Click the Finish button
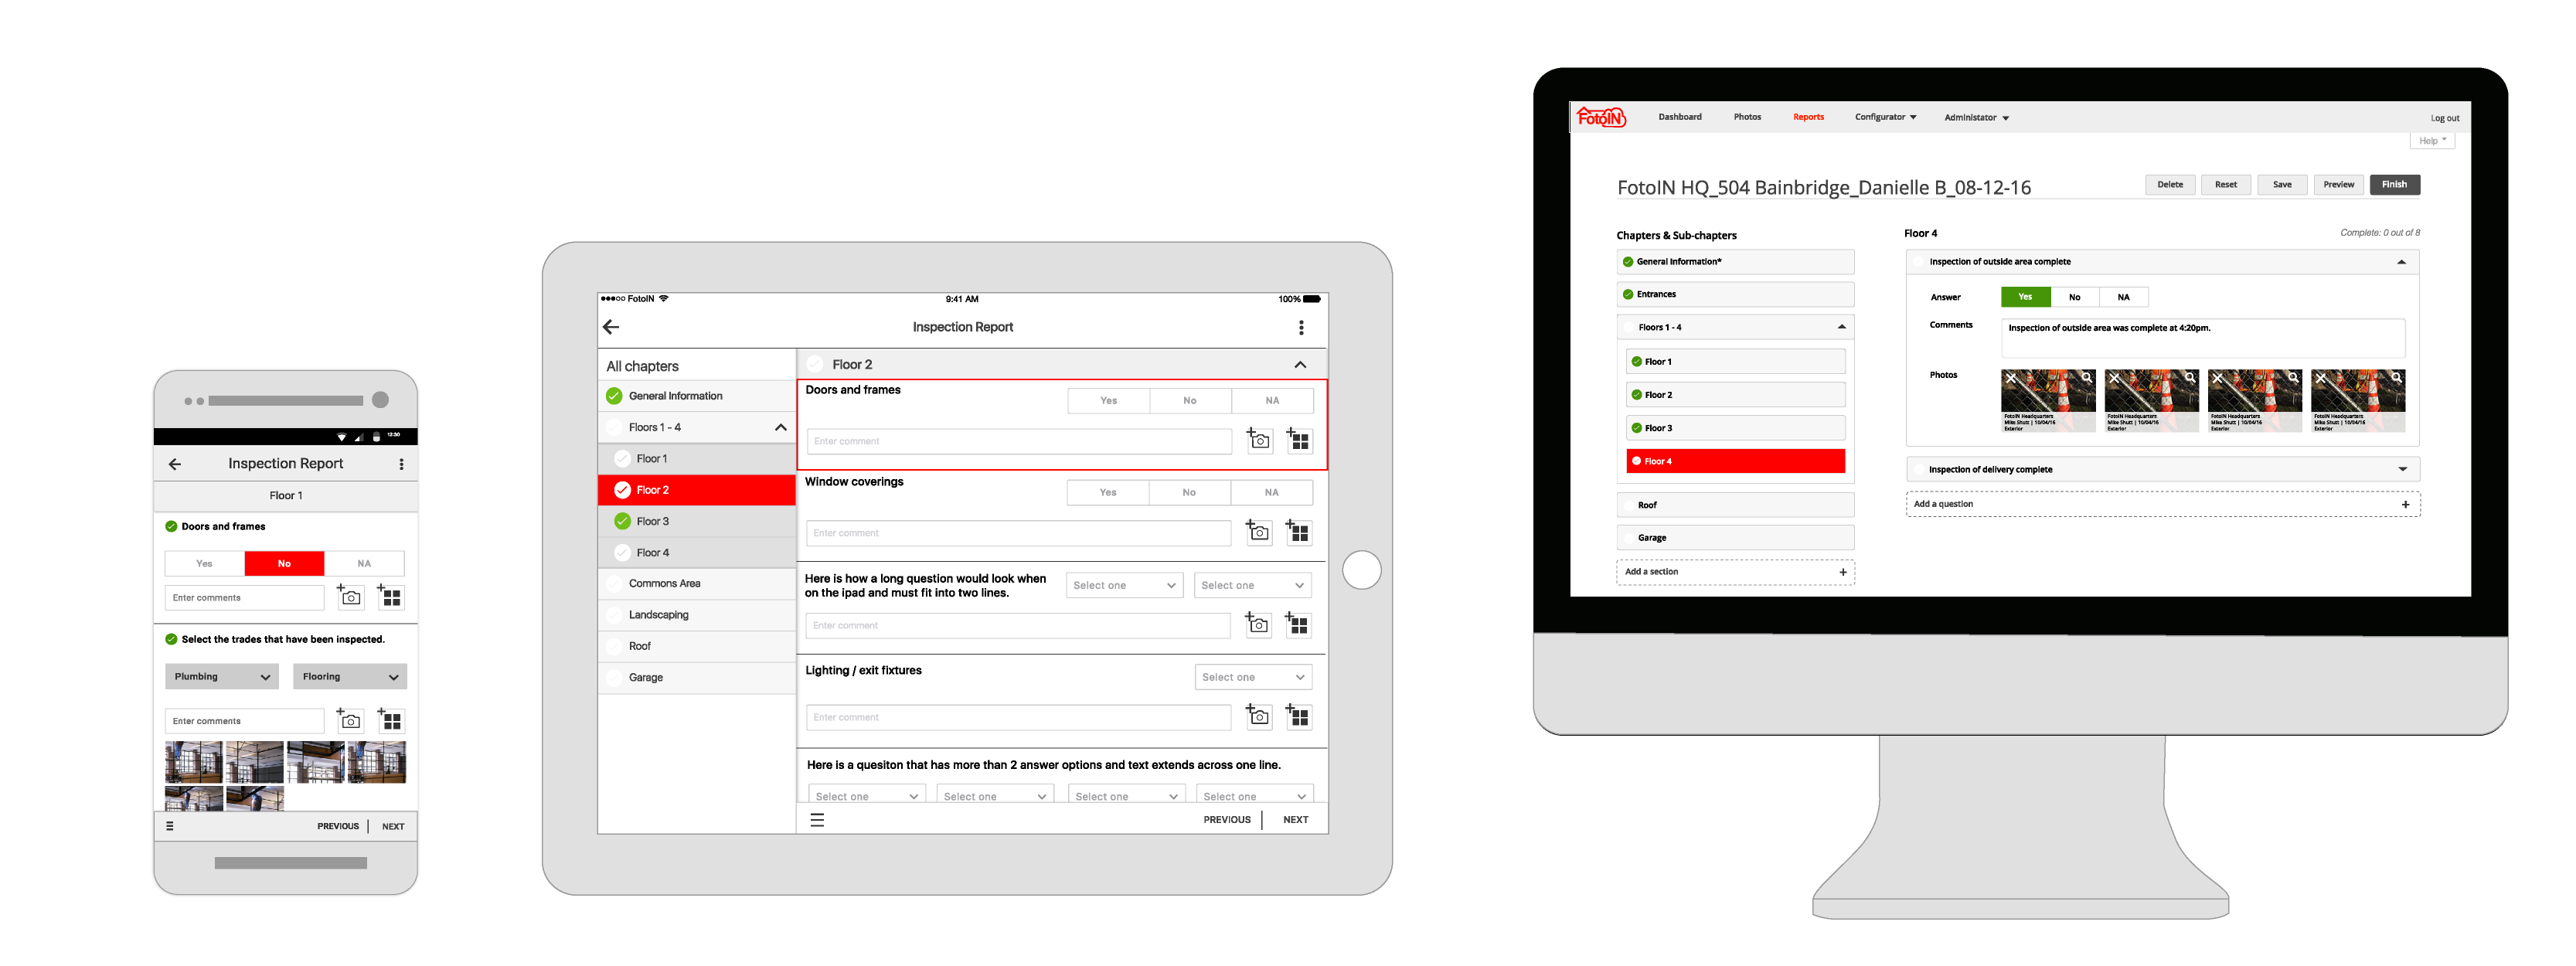Image resolution: width=2576 pixels, height=966 pixels. click(x=2394, y=185)
